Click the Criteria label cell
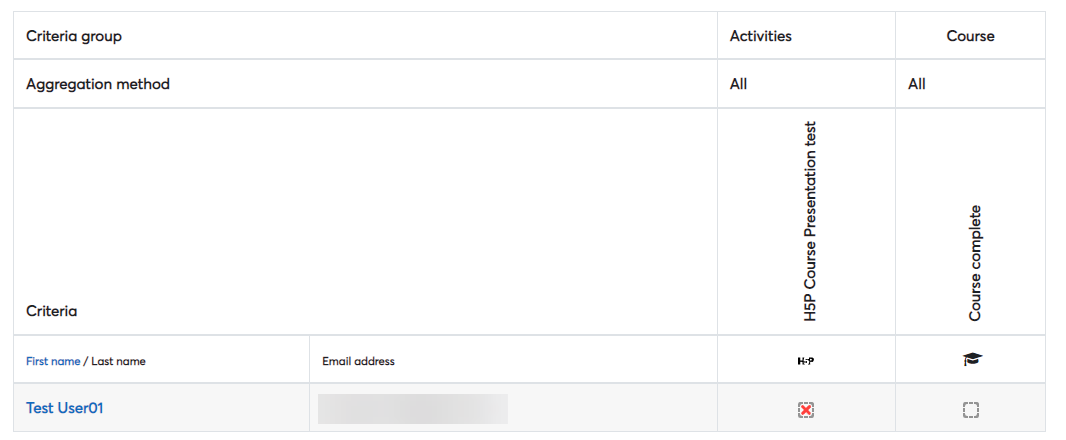The image size is (1066, 440). 365,221
